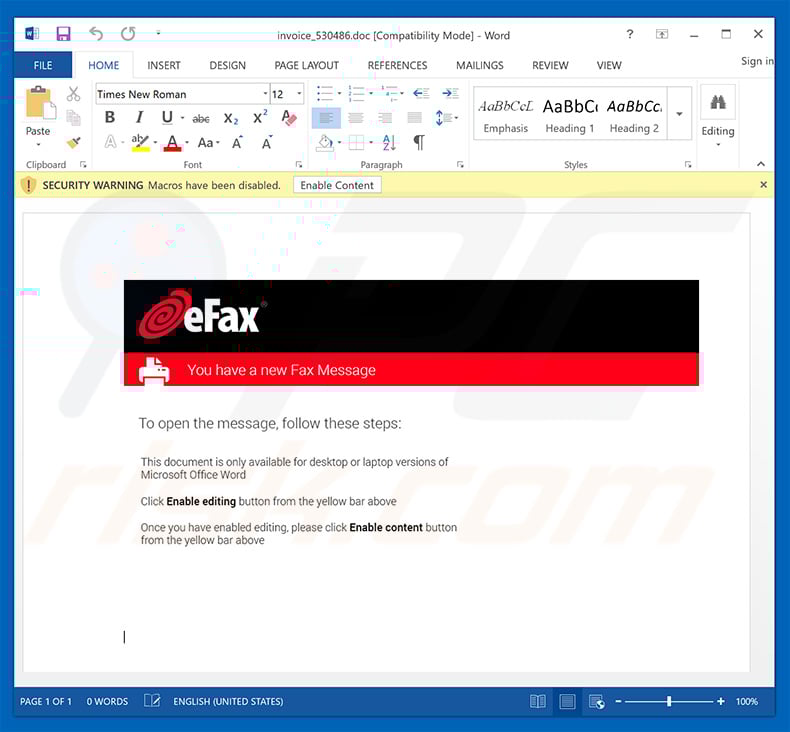Screen dimensions: 790x732
Task: Toggle strikethrough formatting
Action: (x=201, y=119)
